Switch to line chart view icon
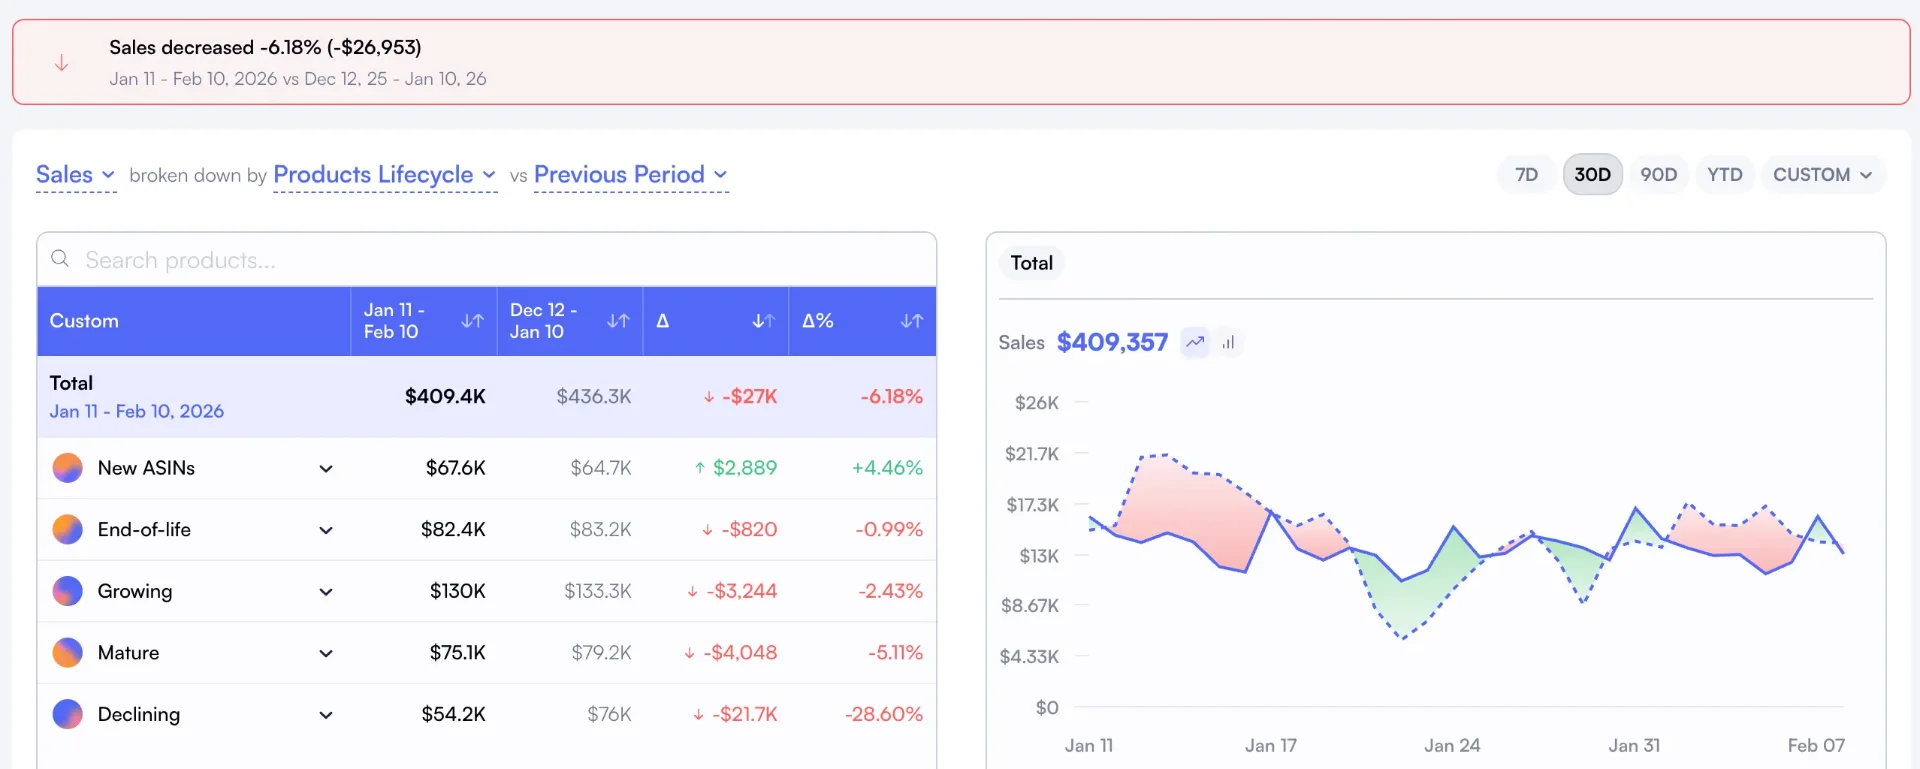Screen dimensions: 1920x769 pos(1195,342)
